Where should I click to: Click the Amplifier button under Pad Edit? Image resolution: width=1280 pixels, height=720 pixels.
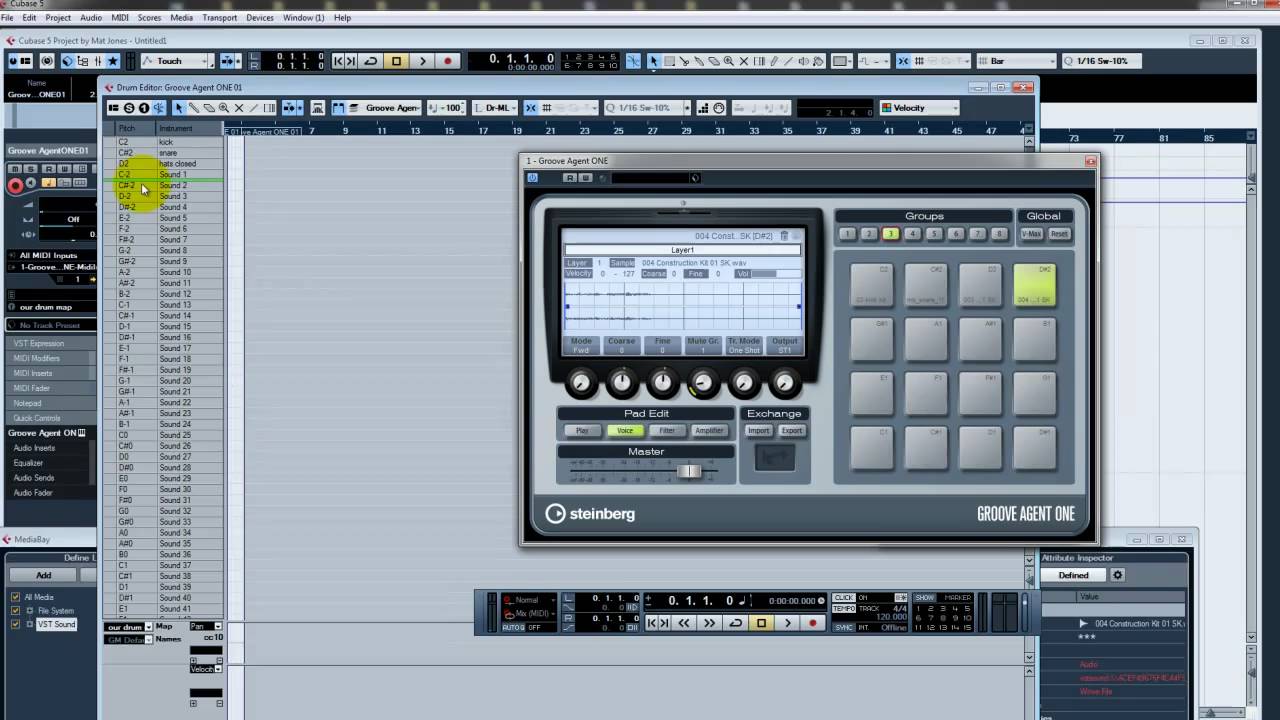(x=709, y=431)
